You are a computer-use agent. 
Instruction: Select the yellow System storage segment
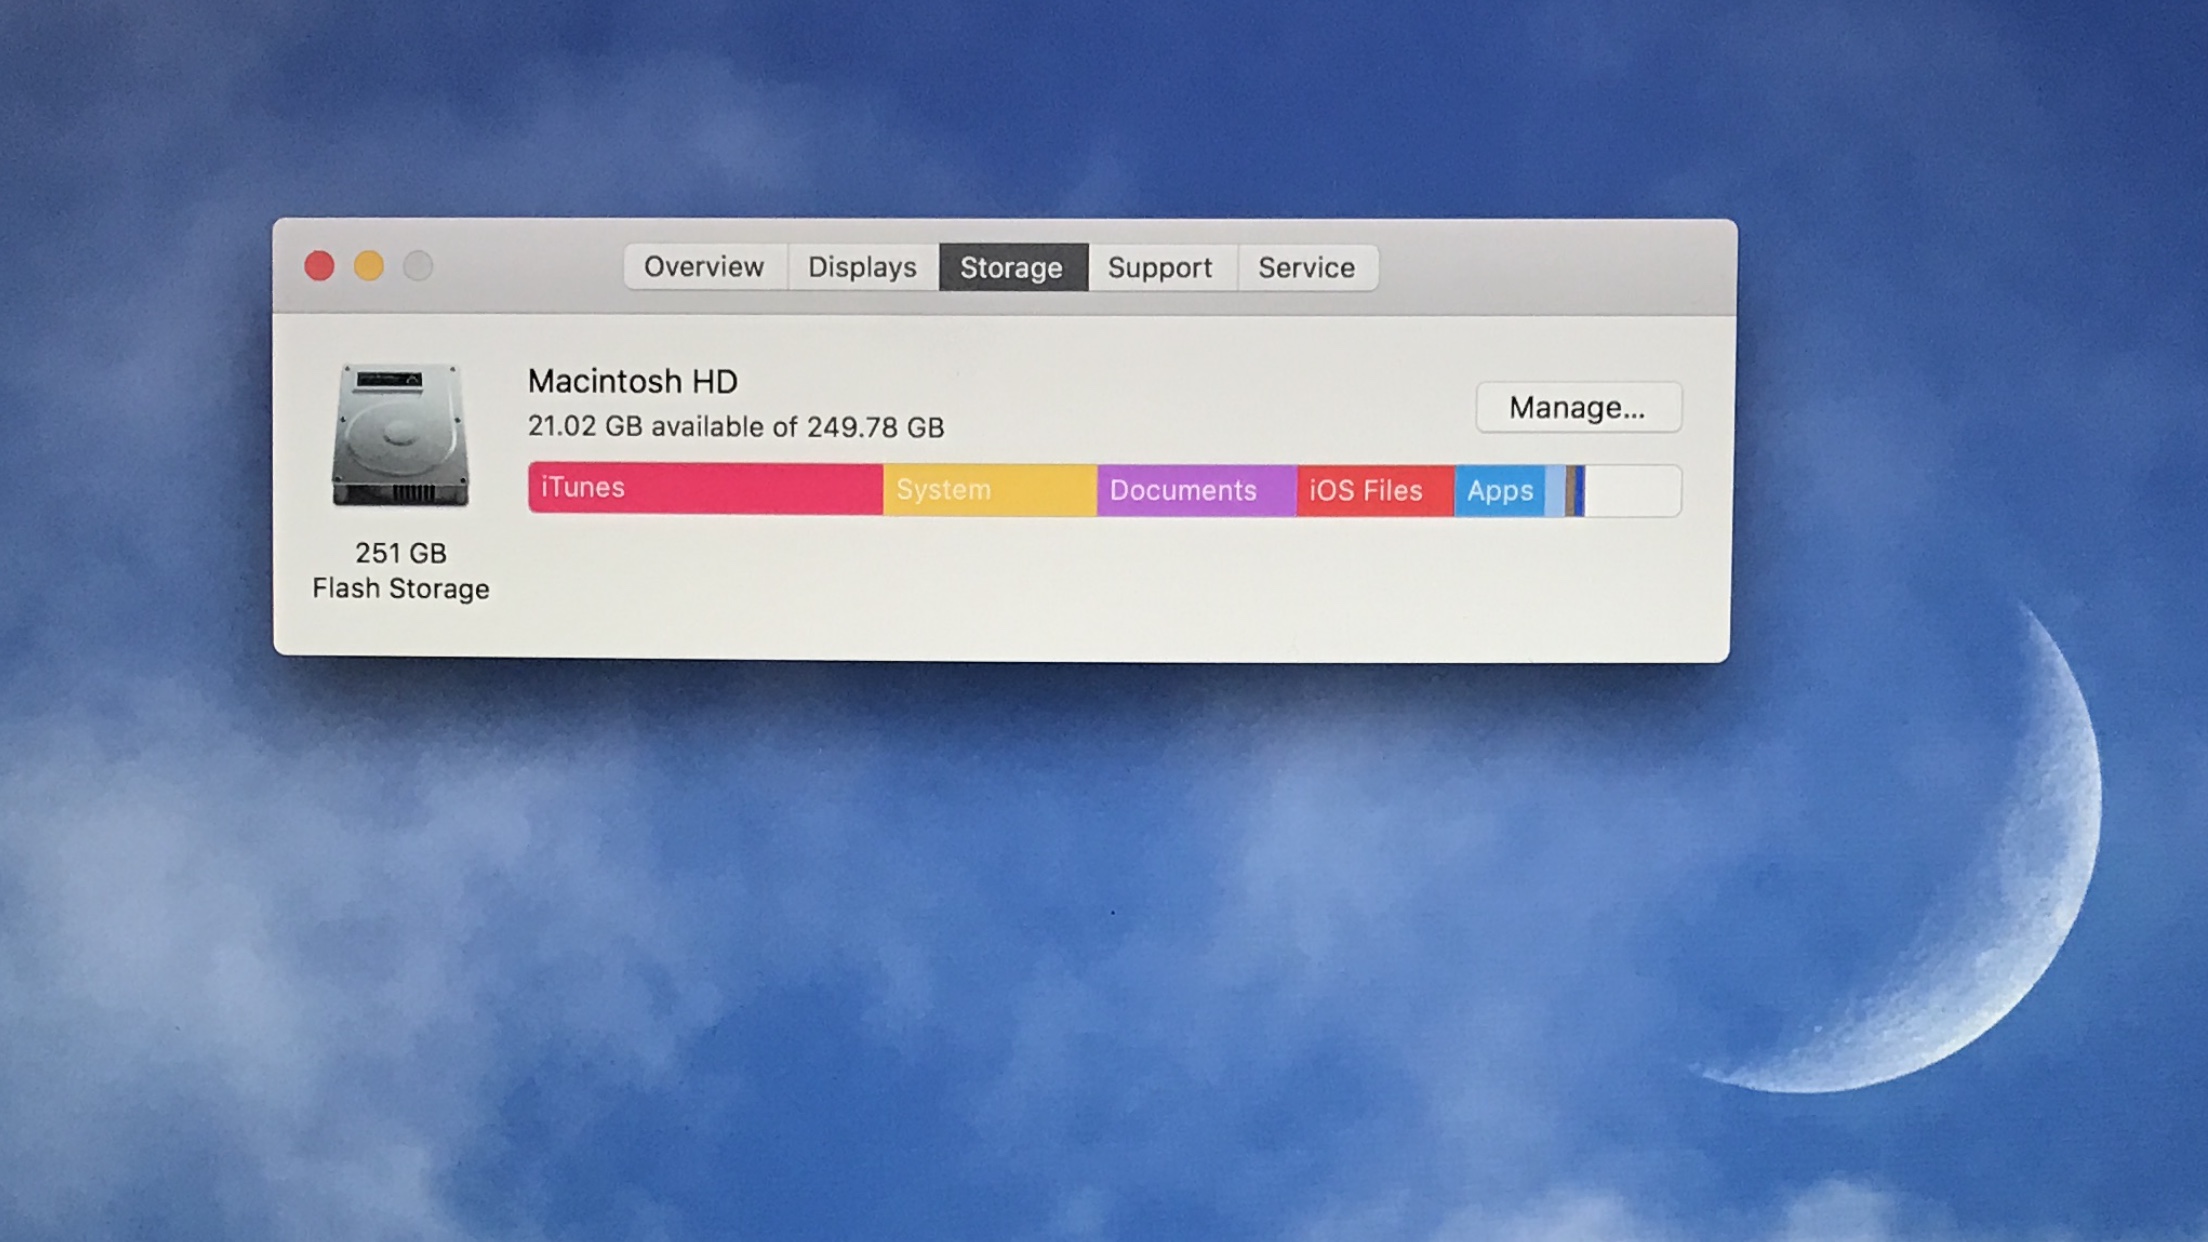[x=989, y=490]
